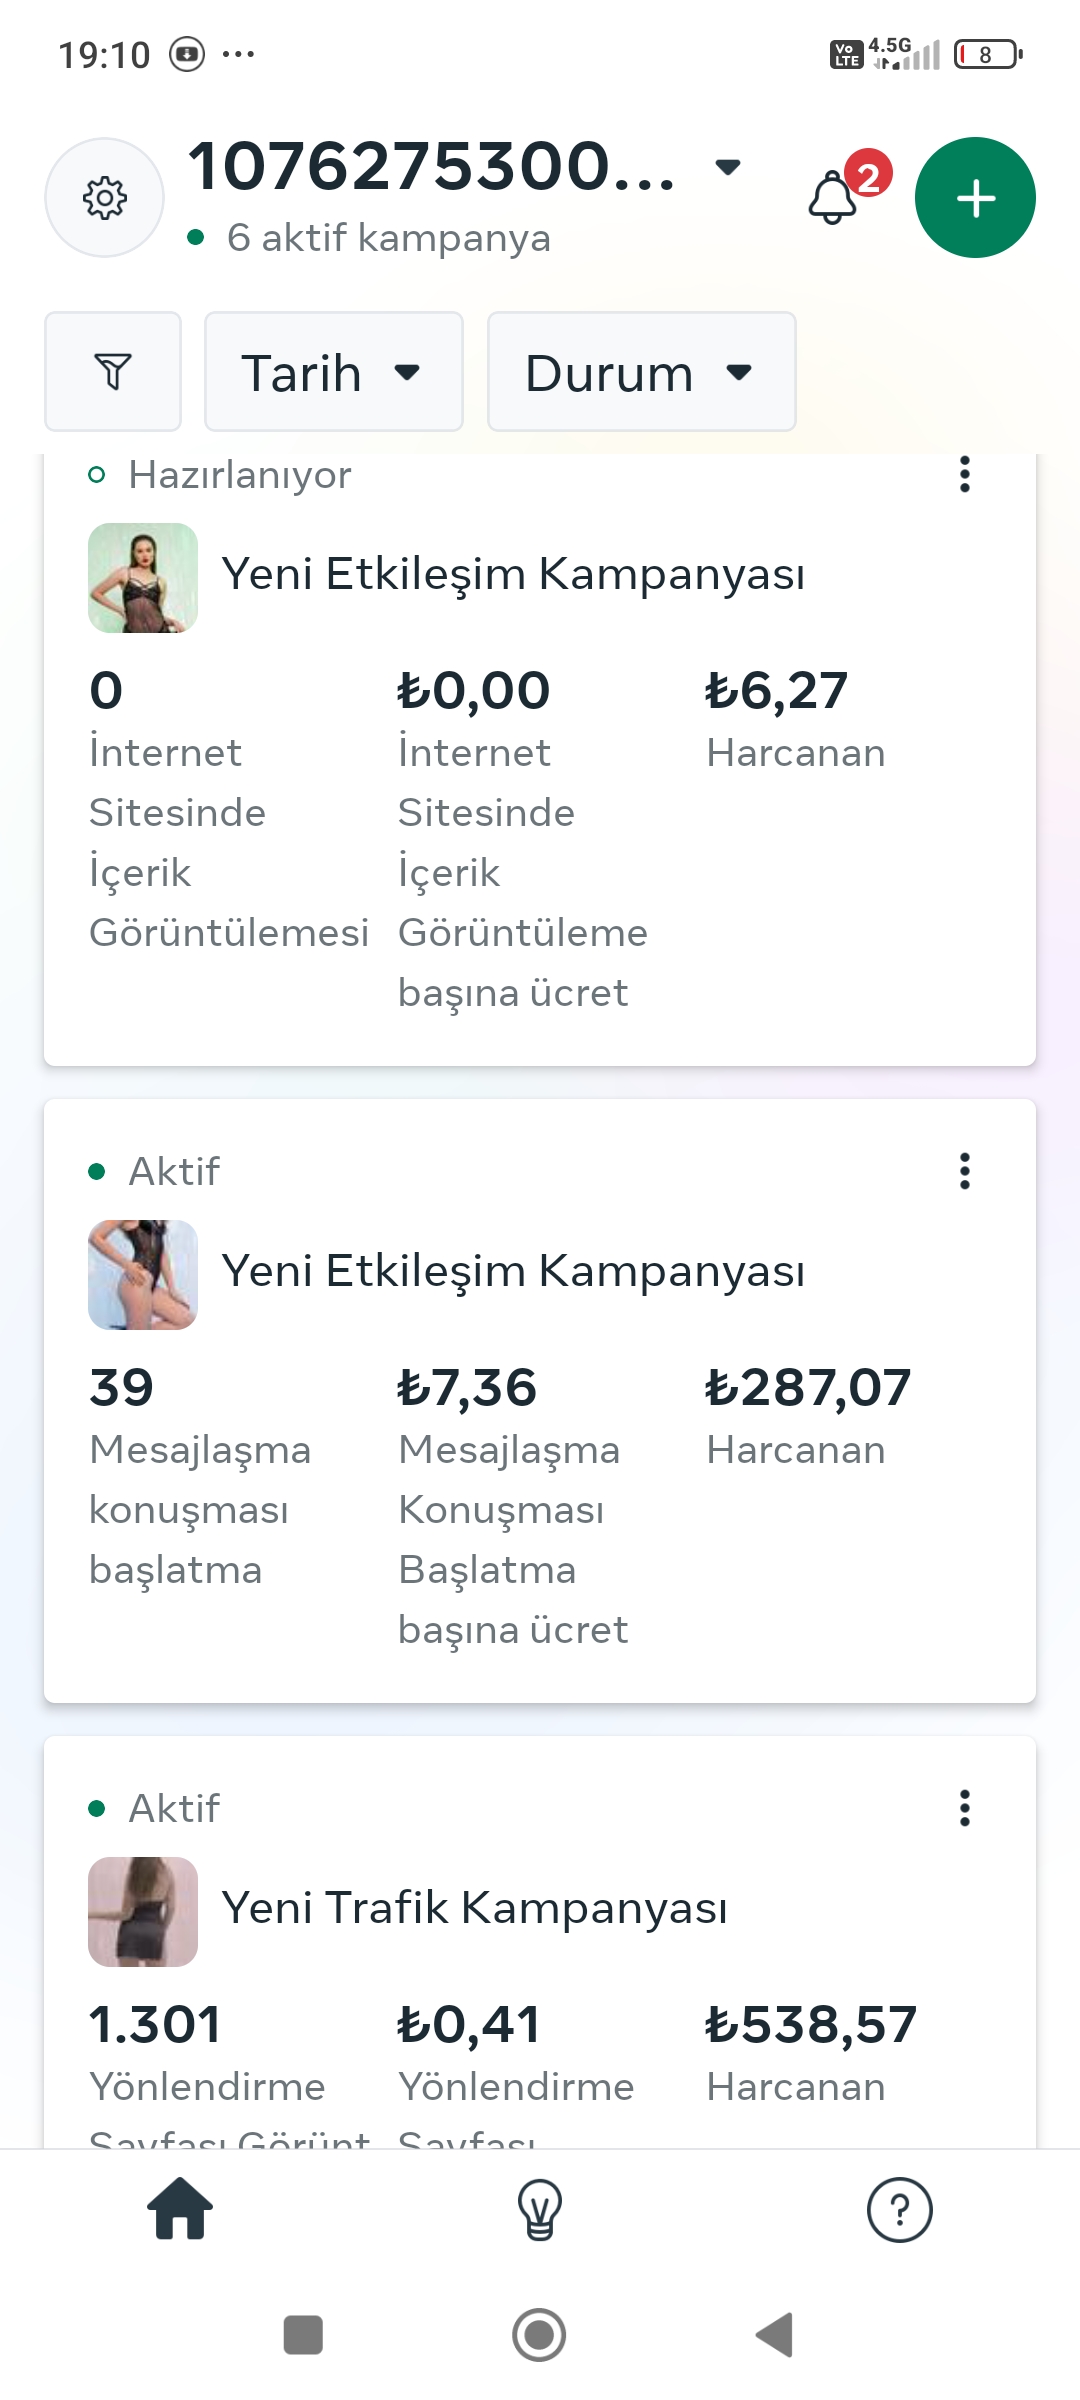Expand the ad account switcher arrow
The image size is (1080, 2400).
pyautogui.click(x=728, y=166)
